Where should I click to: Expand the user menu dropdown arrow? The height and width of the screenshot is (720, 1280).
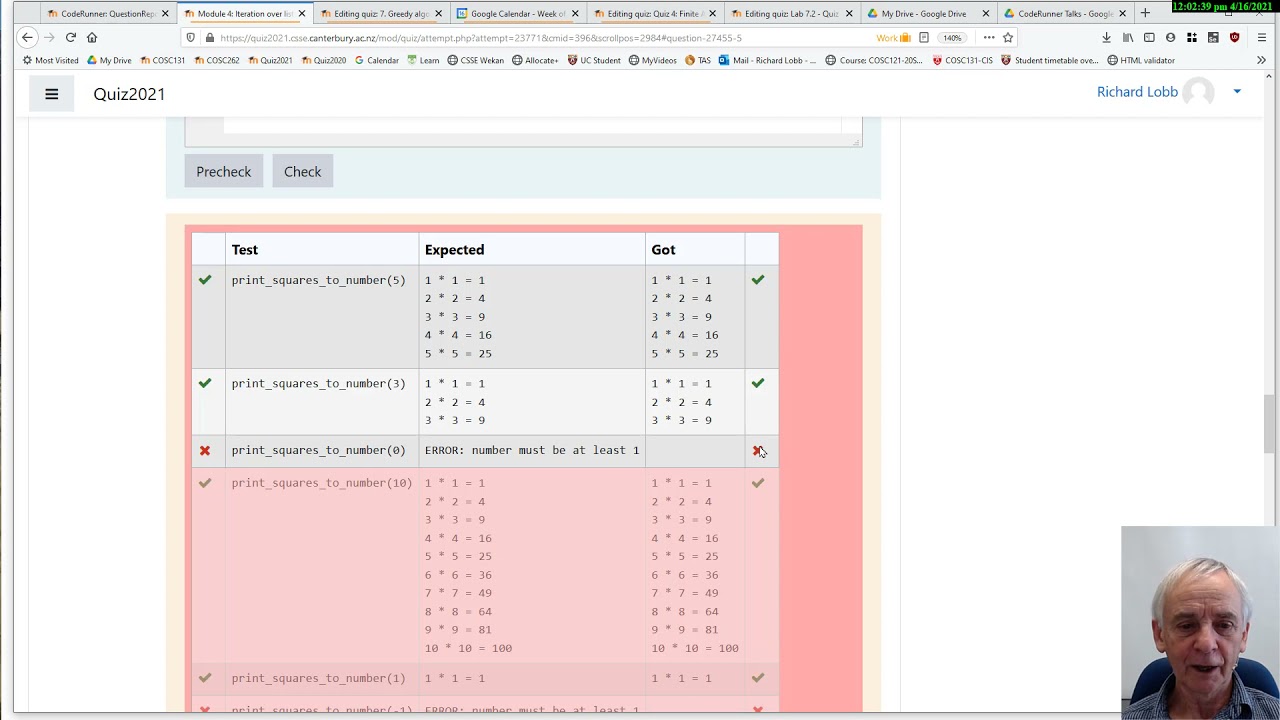tap(1237, 92)
